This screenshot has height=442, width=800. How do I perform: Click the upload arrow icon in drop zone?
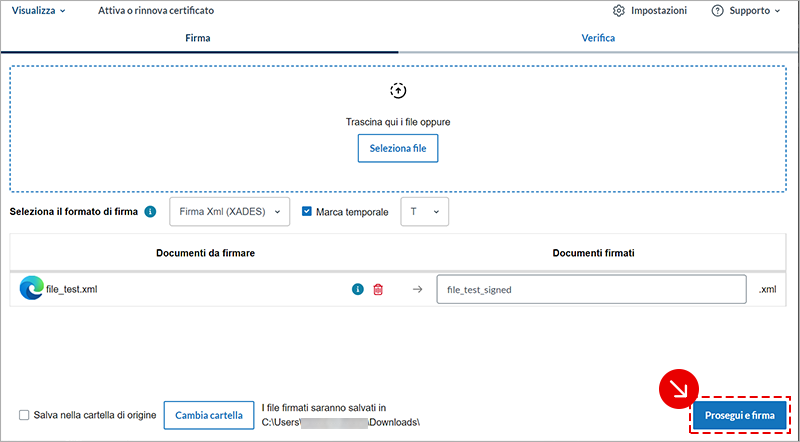coord(398,90)
